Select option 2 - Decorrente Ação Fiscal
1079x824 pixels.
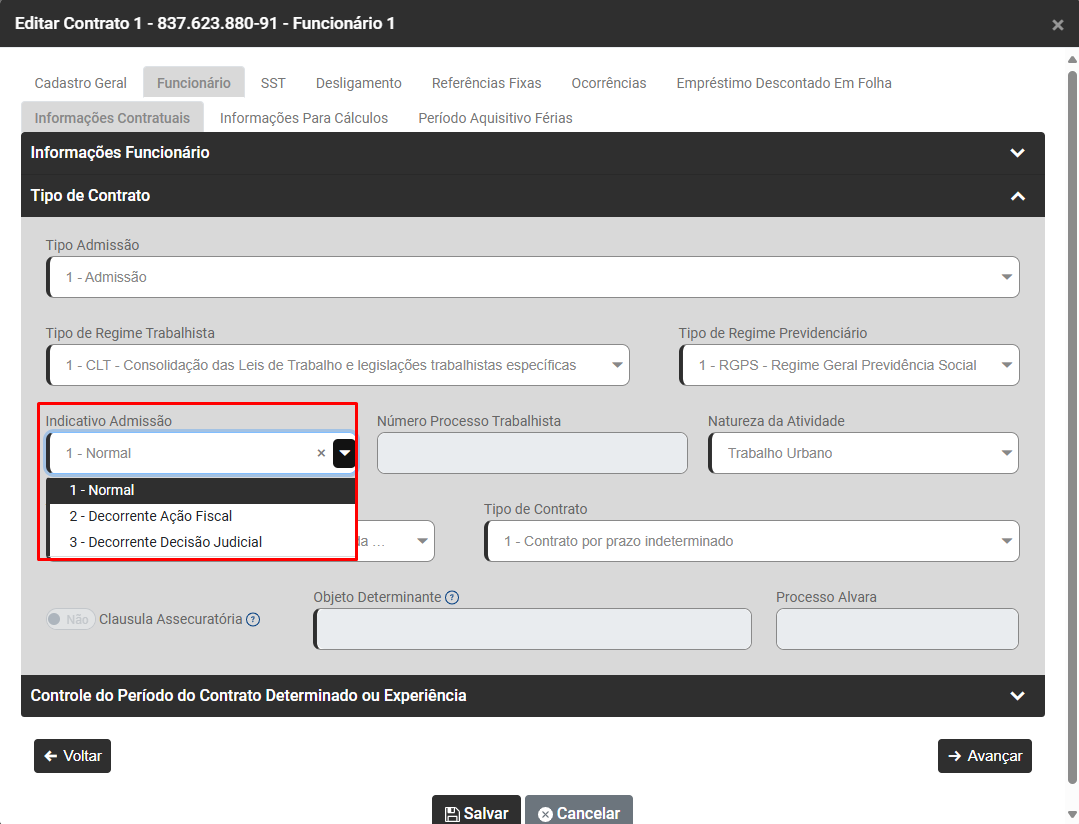151,516
